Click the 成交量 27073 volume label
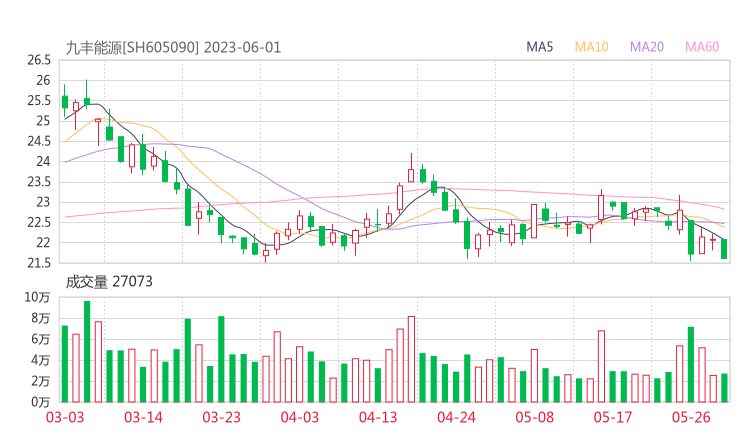Viewport: 740px width, 440px height. coord(109,282)
